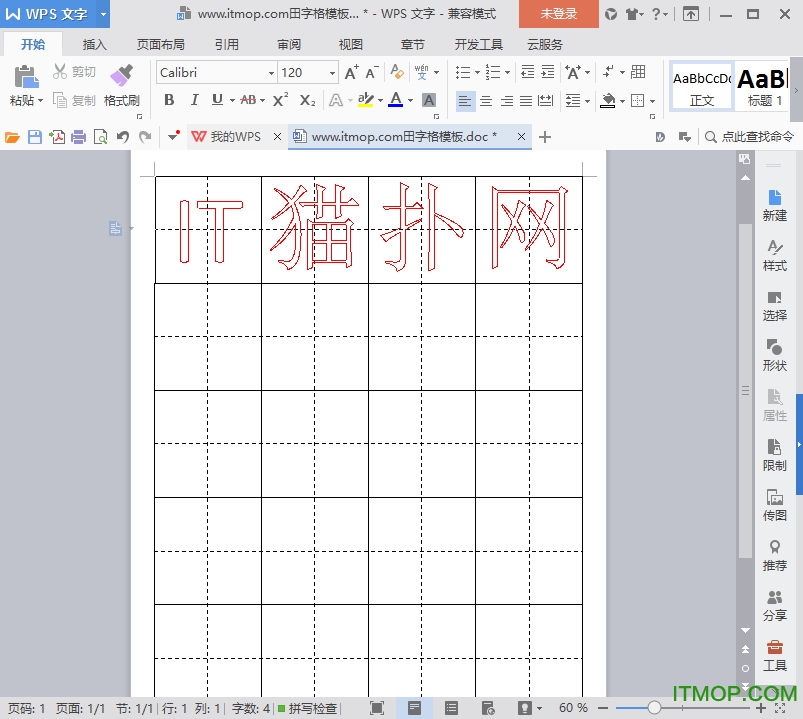This screenshot has height=719, width=803.
Task: Click the 未登录 login button
Action: pyautogui.click(x=557, y=15)
